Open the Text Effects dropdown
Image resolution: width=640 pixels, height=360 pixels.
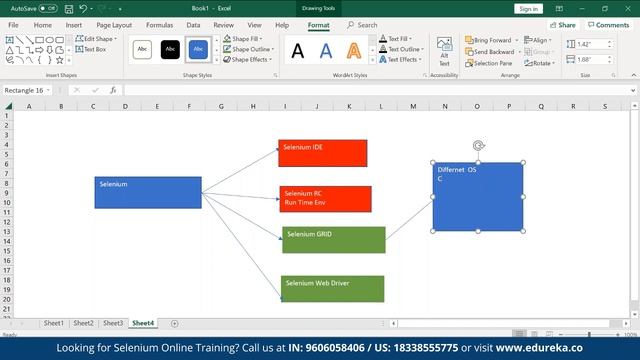[400, 60]
